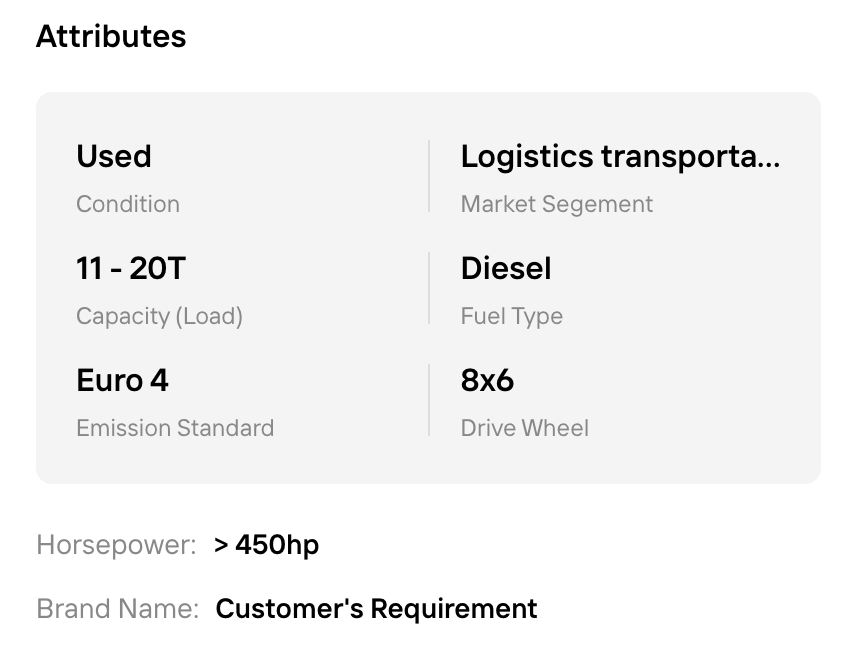Viewport: 846px width, 650px height.
Task: Select the Used condition value
Action: (x=114, y=156)
